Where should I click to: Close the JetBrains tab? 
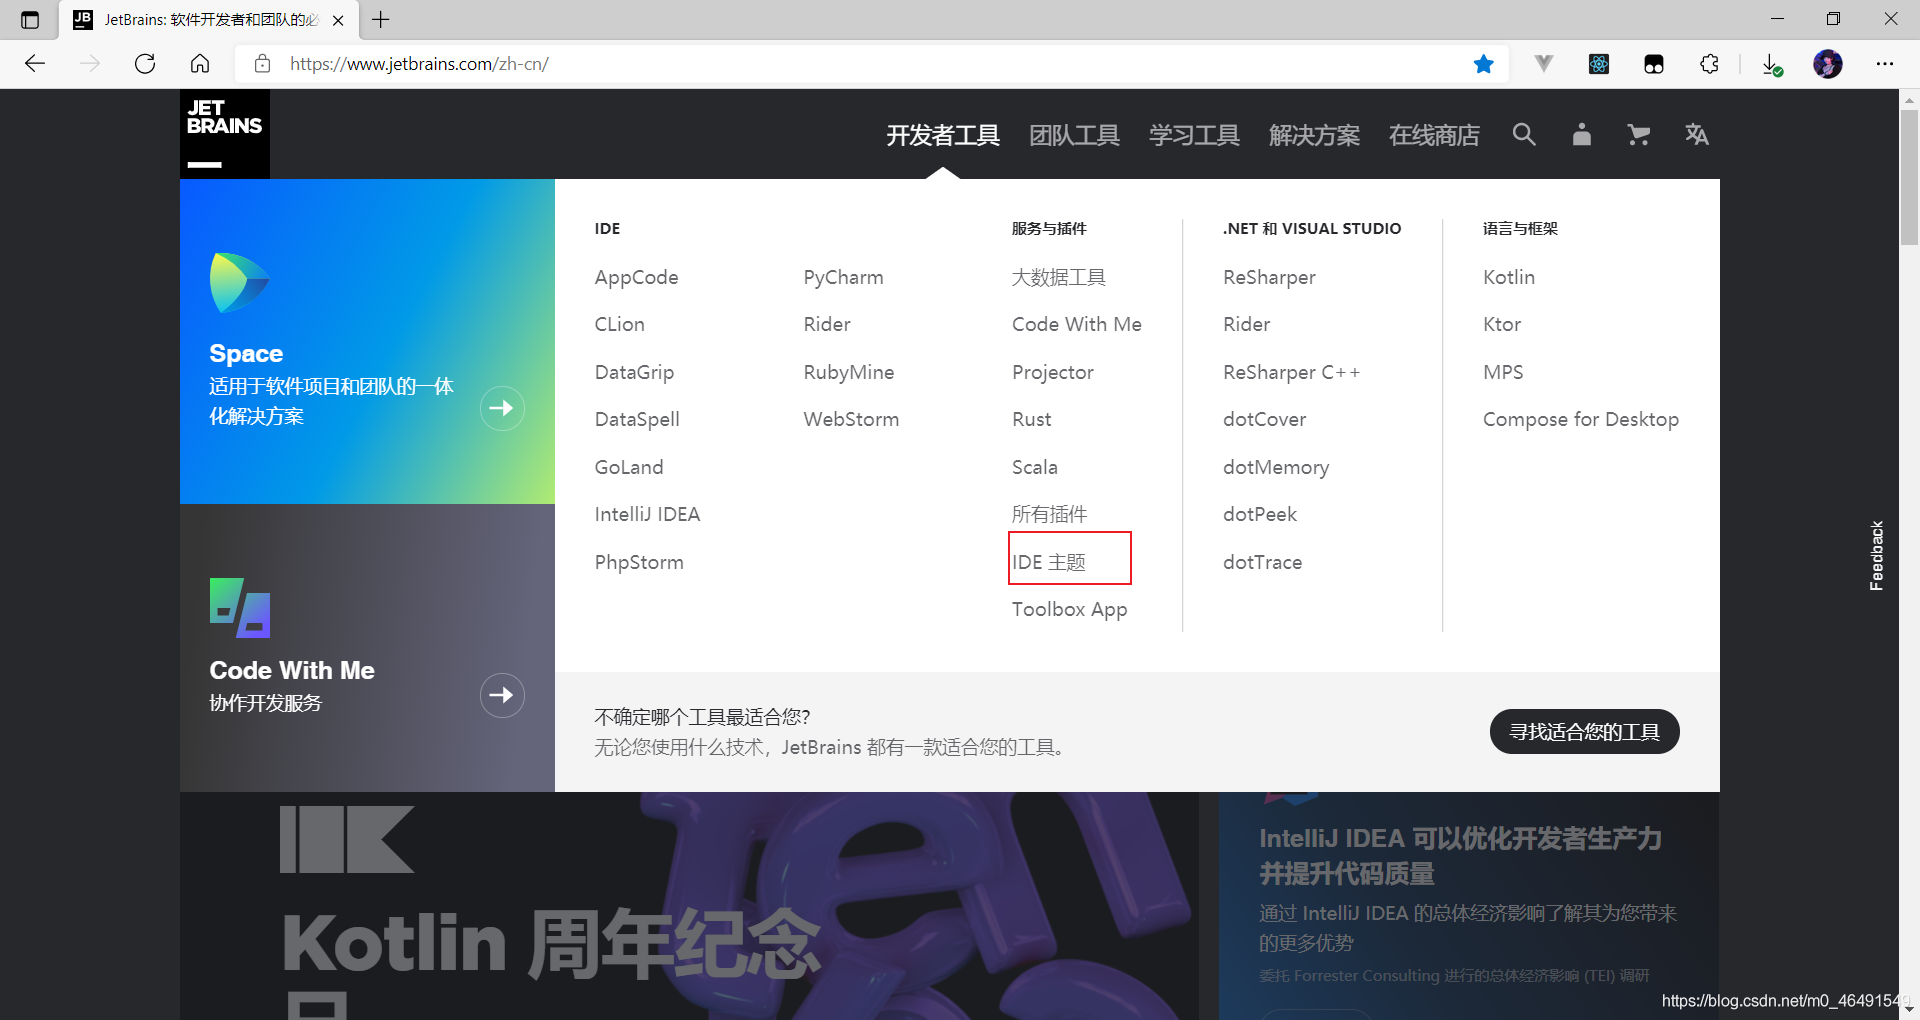pyautogui.click(x=338, y=20)
